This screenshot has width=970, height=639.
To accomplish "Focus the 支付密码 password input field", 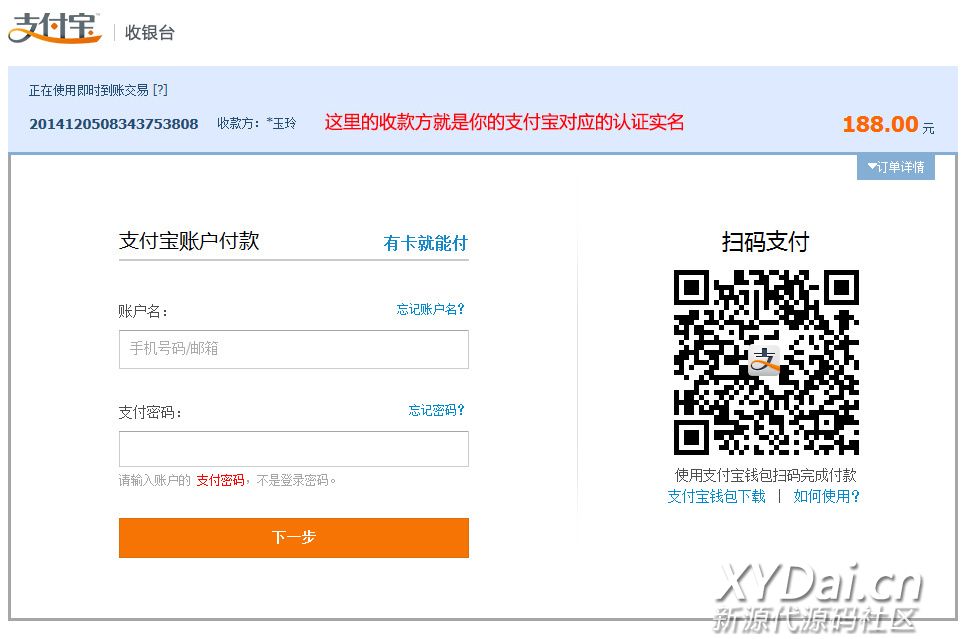I will [293, 449].
